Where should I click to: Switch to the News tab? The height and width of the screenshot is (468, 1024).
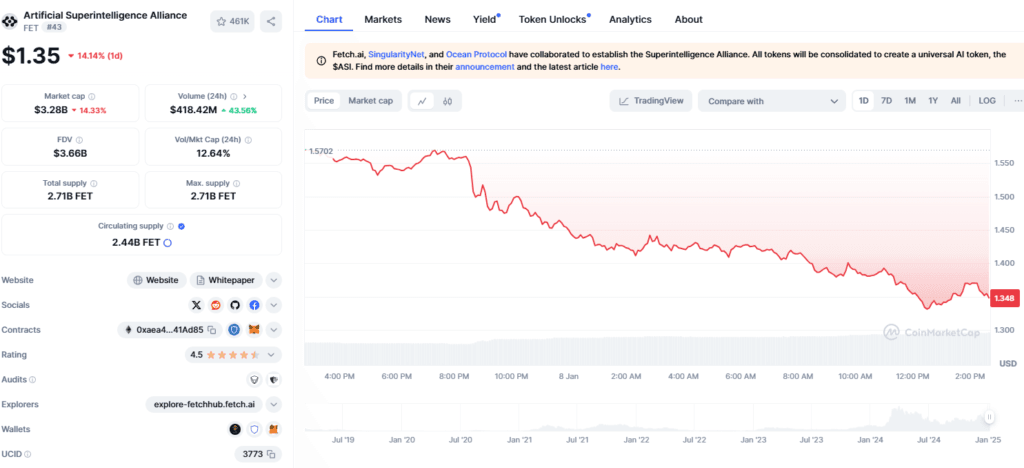tap(438, 20)
